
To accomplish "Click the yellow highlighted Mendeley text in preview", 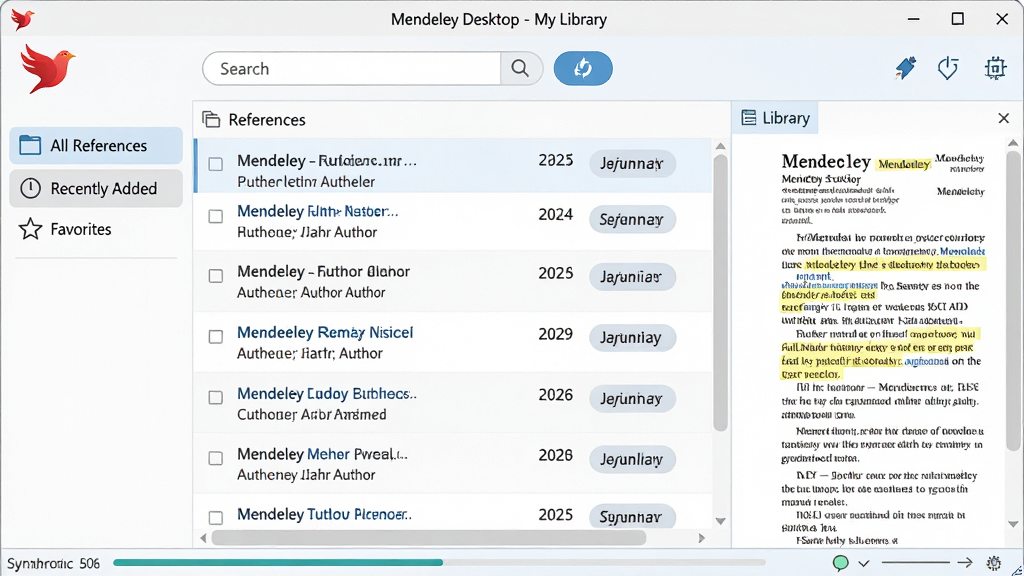I will (x=904, y=164).
